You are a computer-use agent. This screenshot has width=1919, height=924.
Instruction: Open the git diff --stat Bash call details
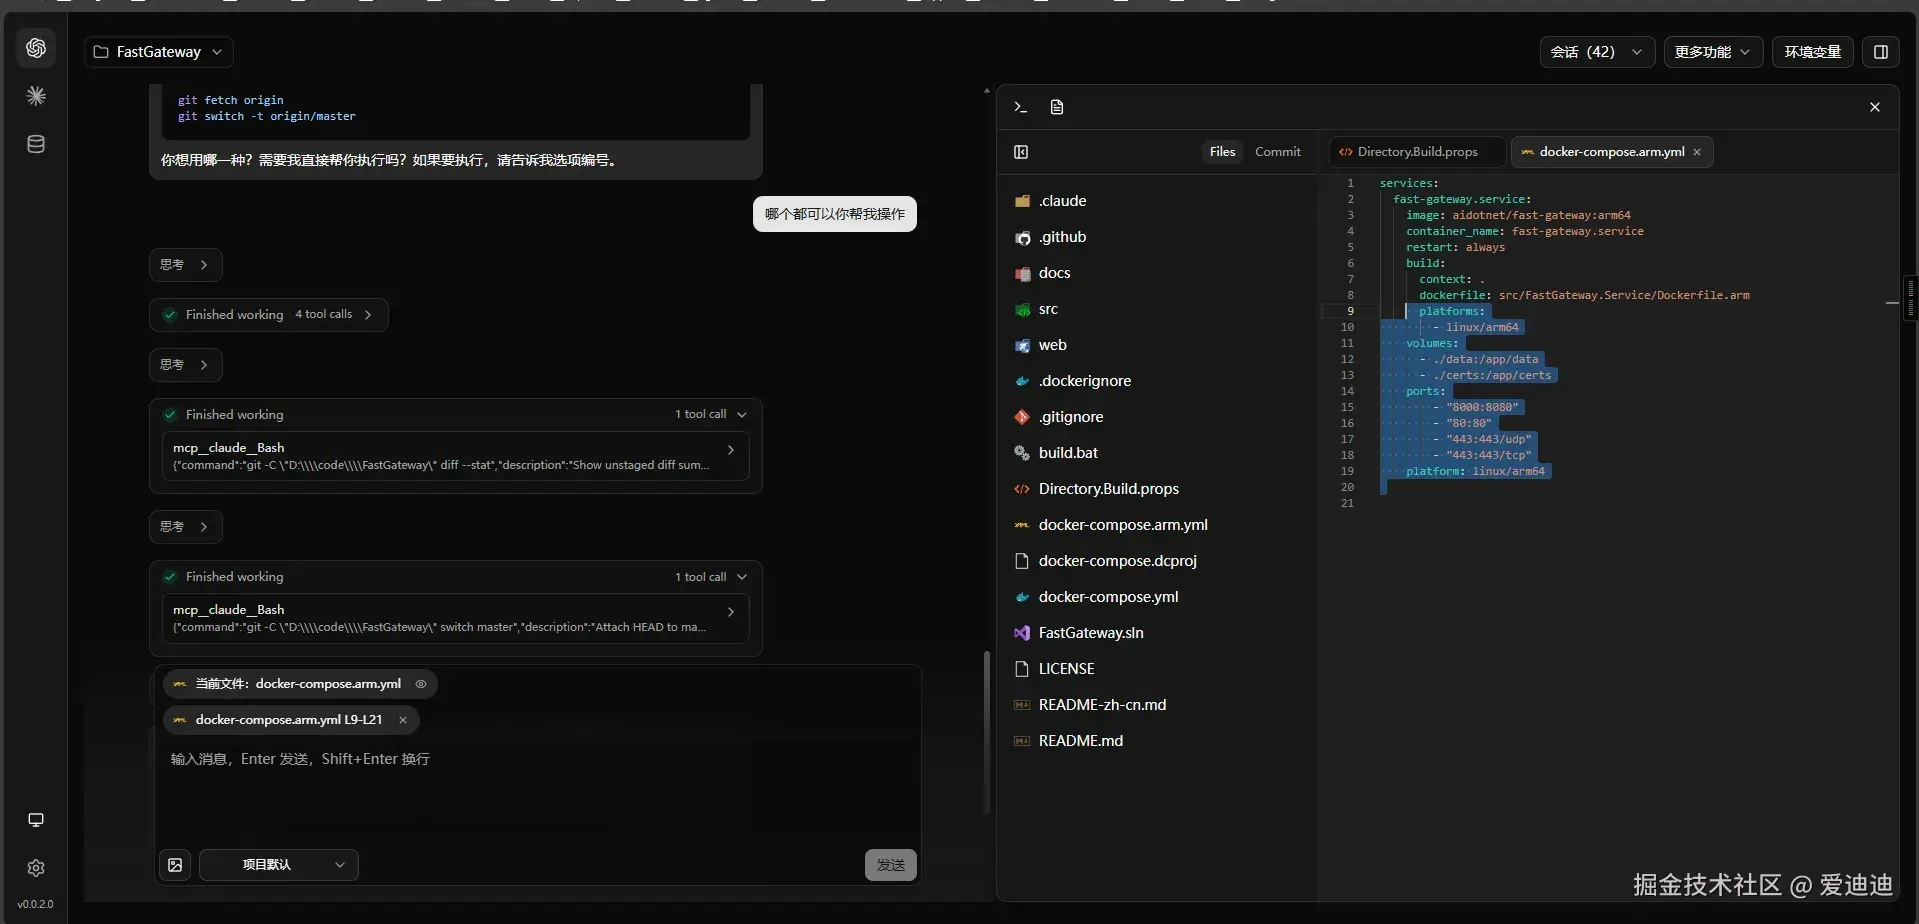(455, 456)
